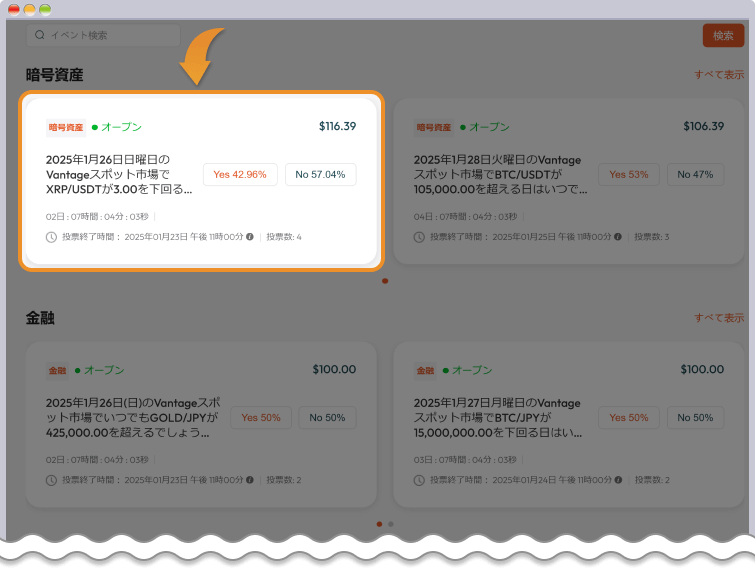Image resolution: width=755 pixels, height=571 pixels.
Task: Click オープン status in BTC/USDT card
Action: point(485,127)
